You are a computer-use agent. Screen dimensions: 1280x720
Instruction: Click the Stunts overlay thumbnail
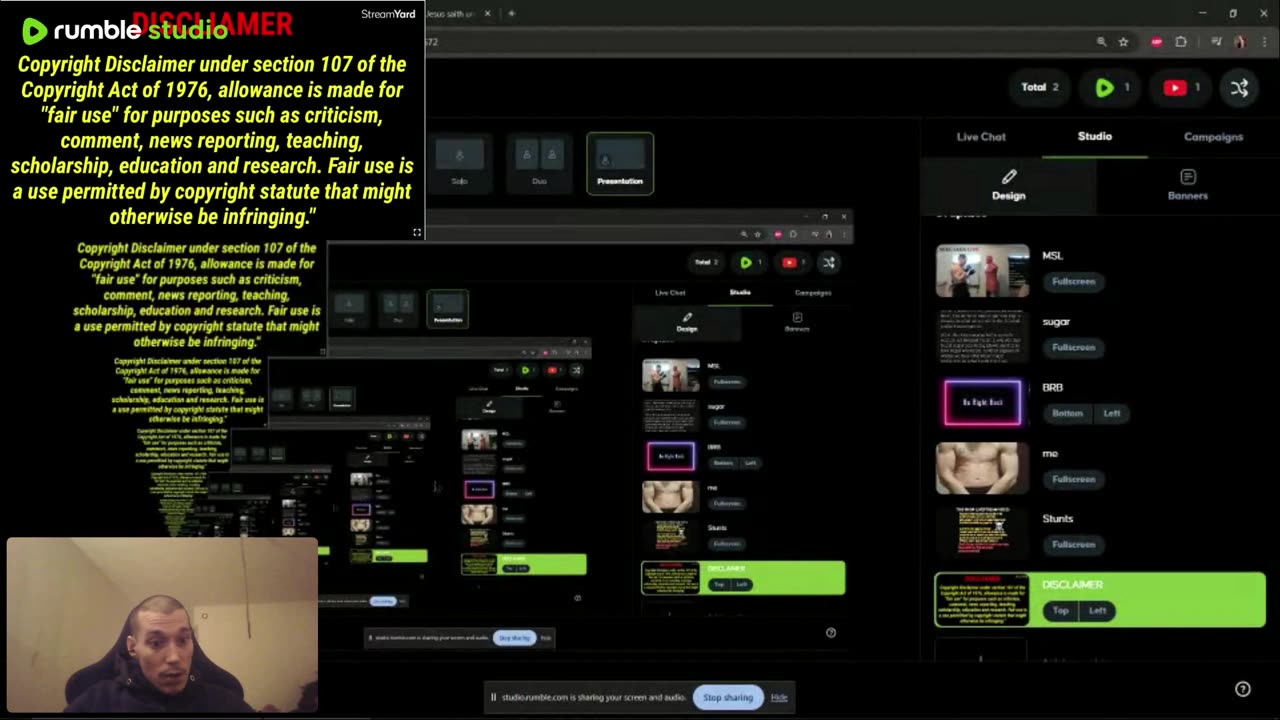982,533
